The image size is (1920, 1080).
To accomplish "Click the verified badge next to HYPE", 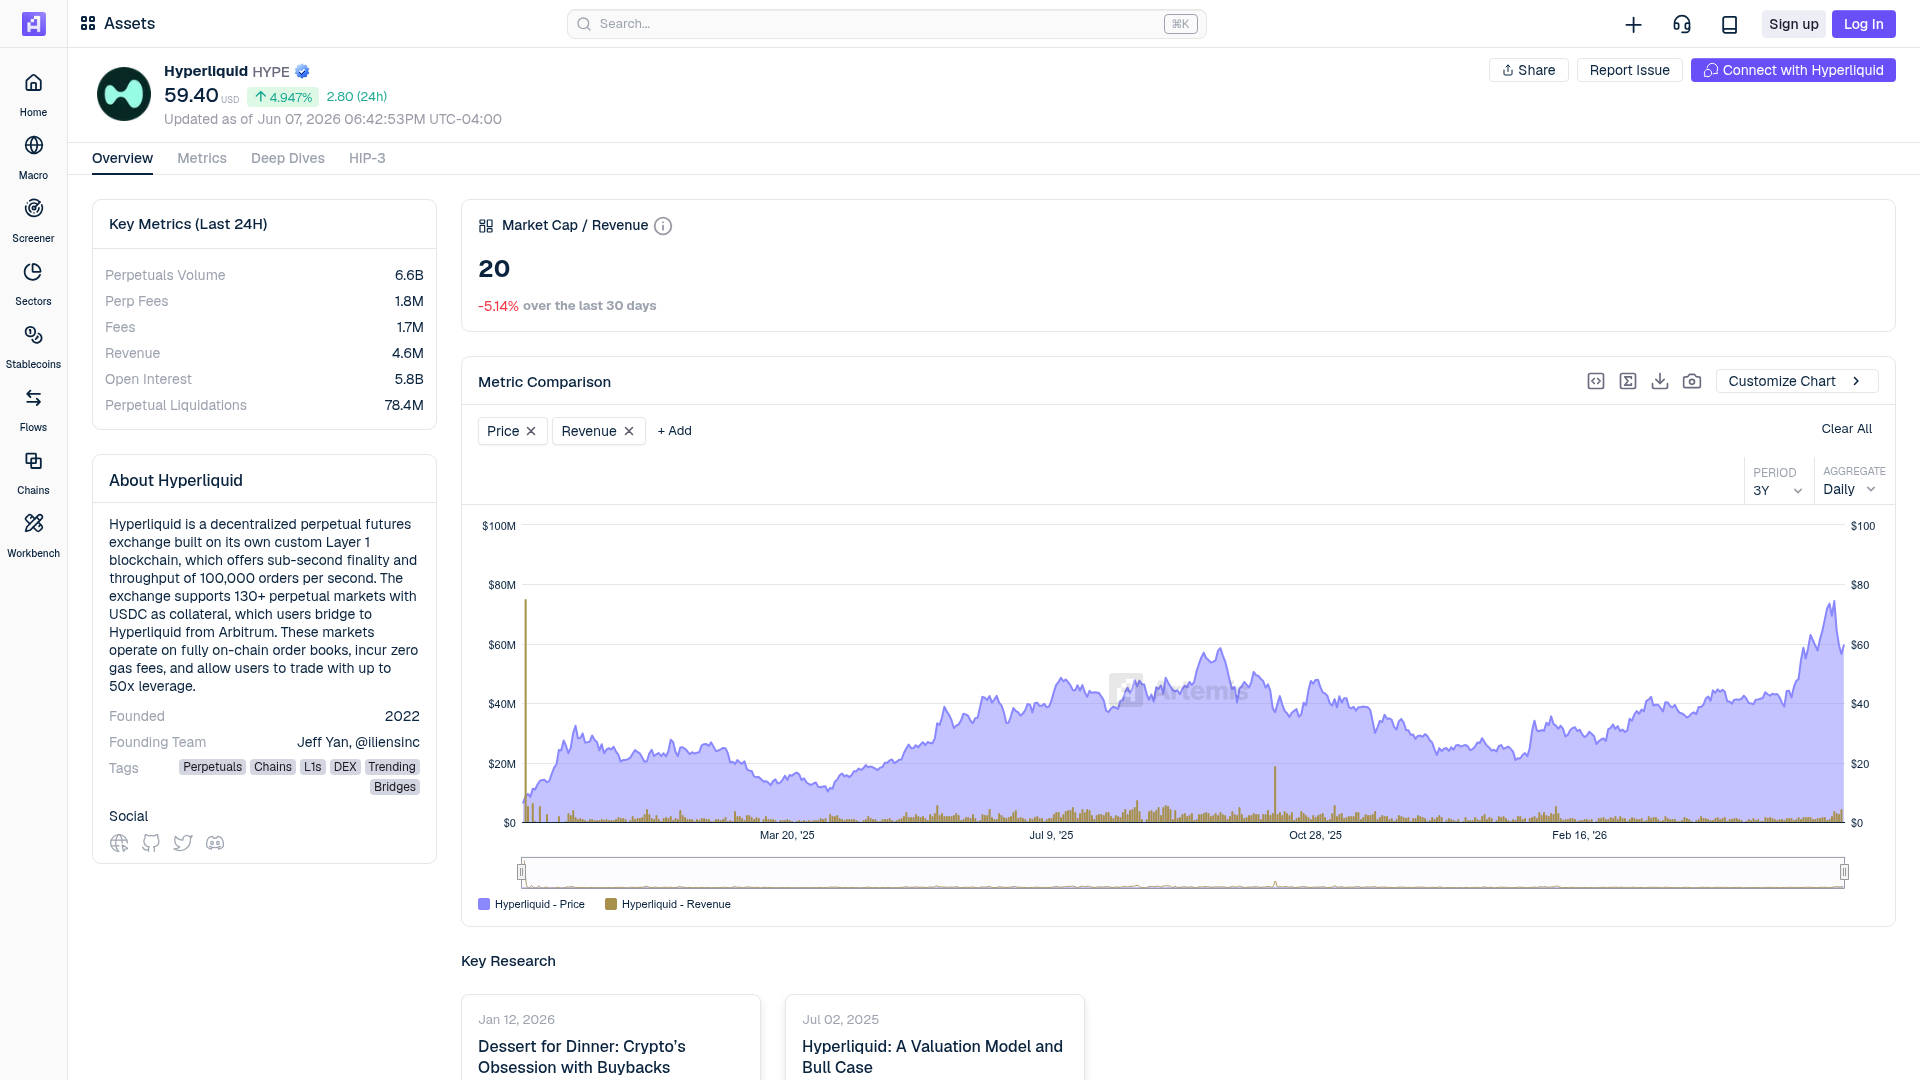I will [x=302, y=71].
